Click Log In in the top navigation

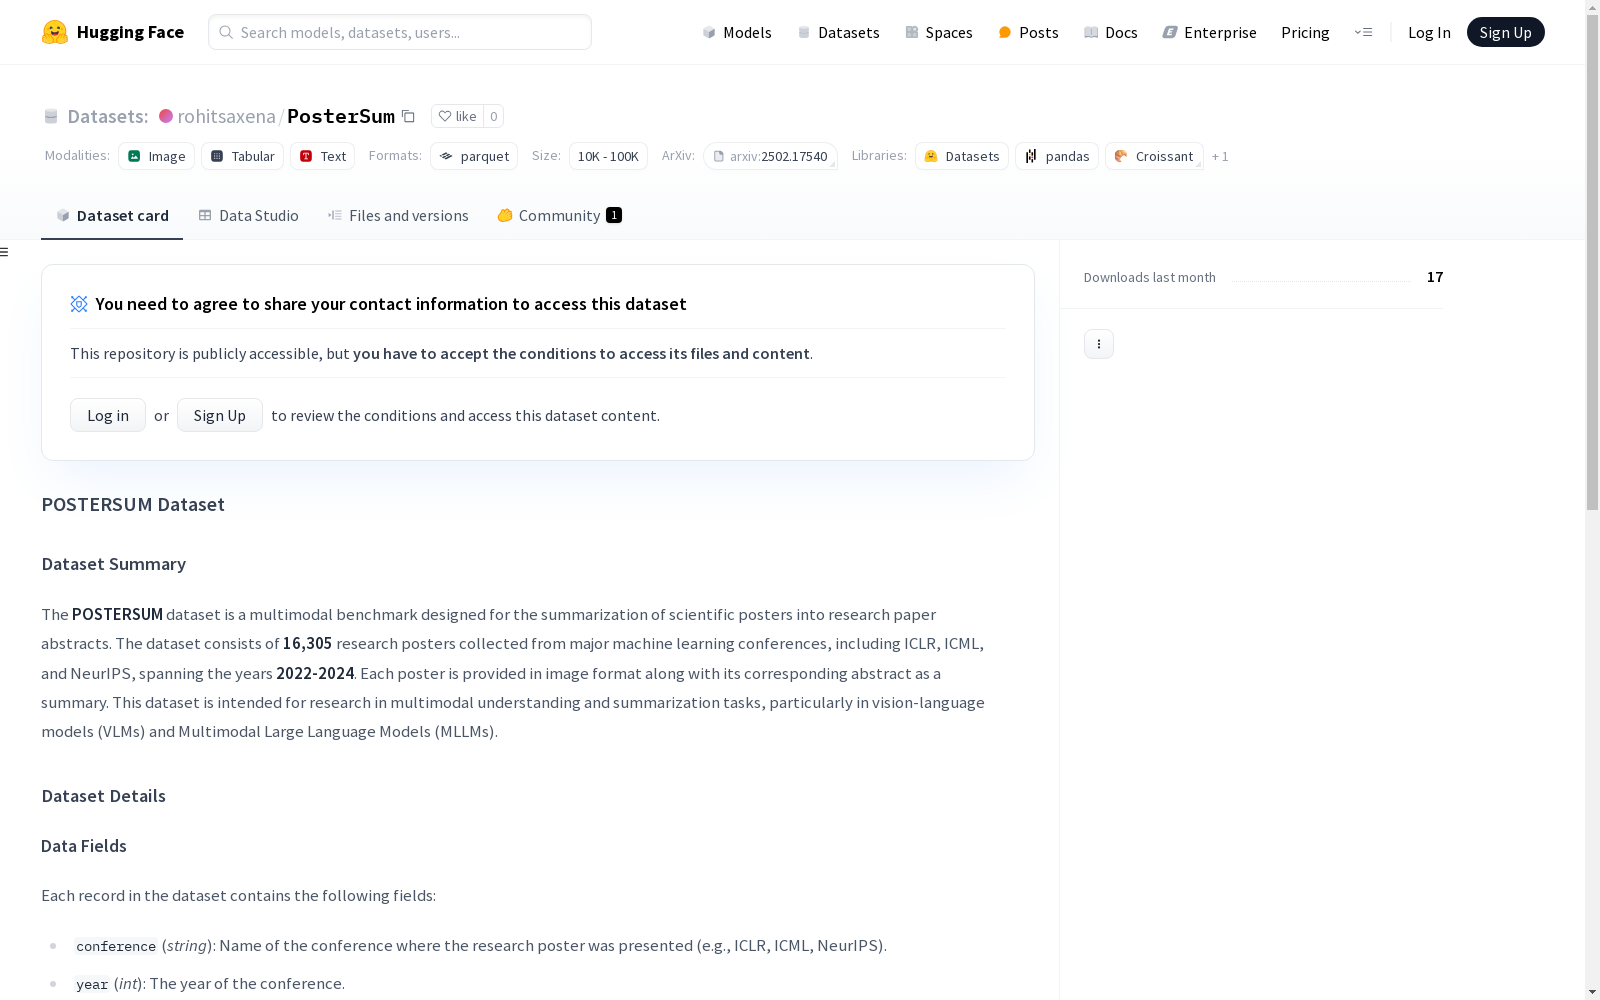tap(1429, 32)
